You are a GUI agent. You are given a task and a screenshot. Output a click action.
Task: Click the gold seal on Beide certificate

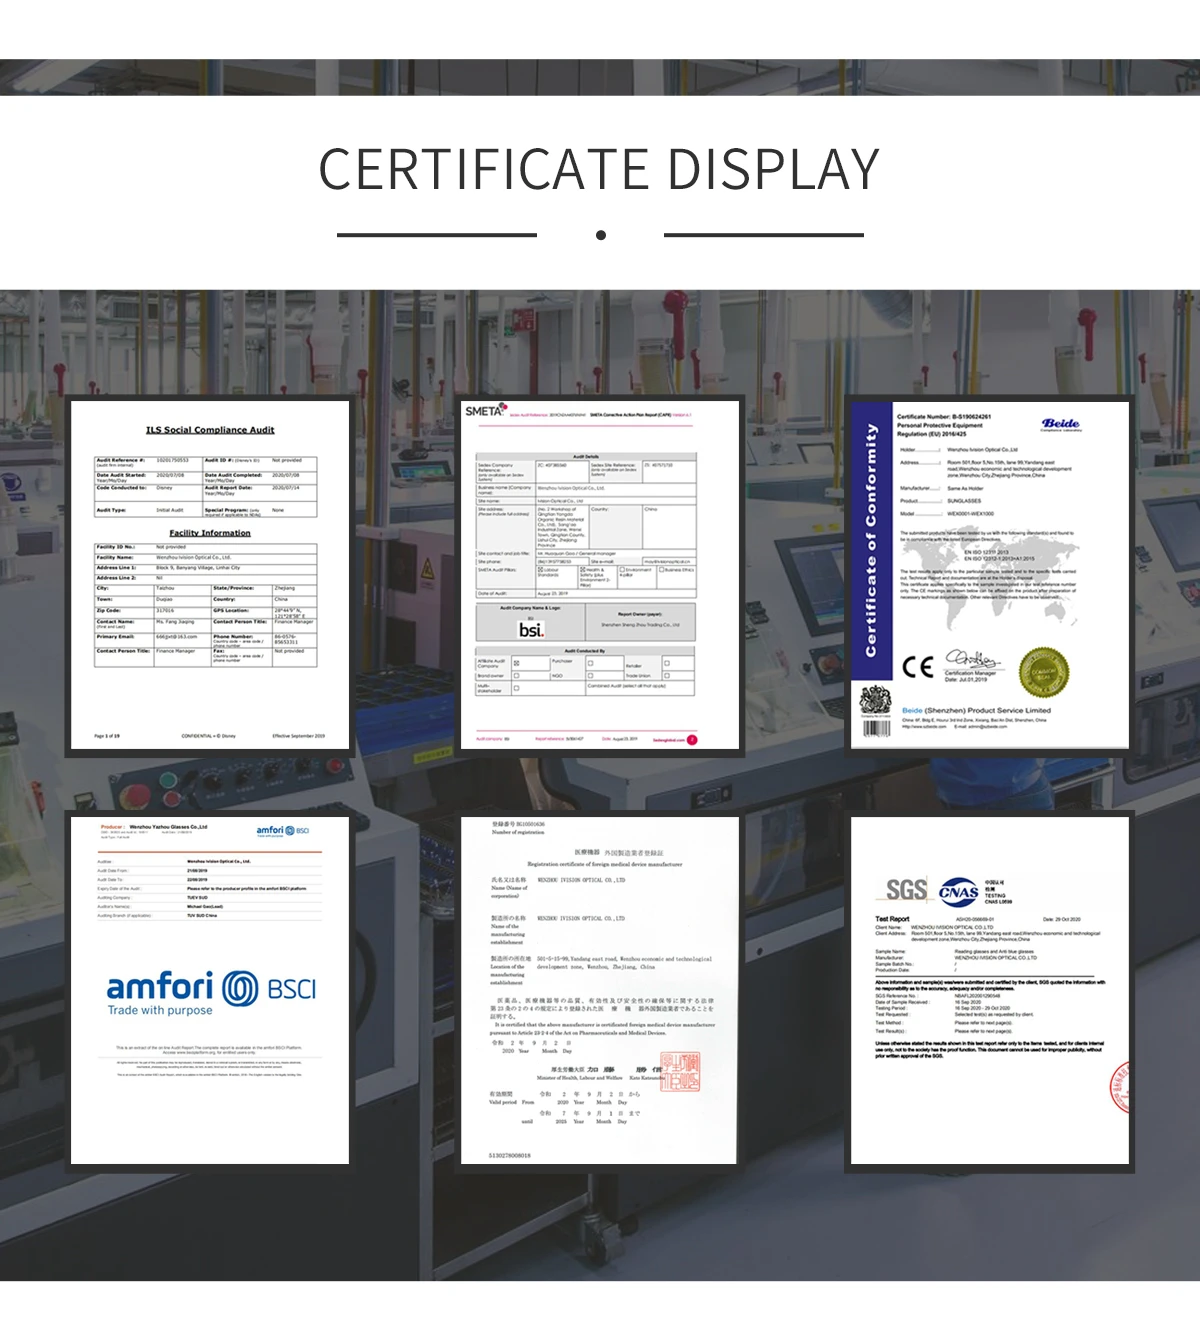tap(1044, 672)
